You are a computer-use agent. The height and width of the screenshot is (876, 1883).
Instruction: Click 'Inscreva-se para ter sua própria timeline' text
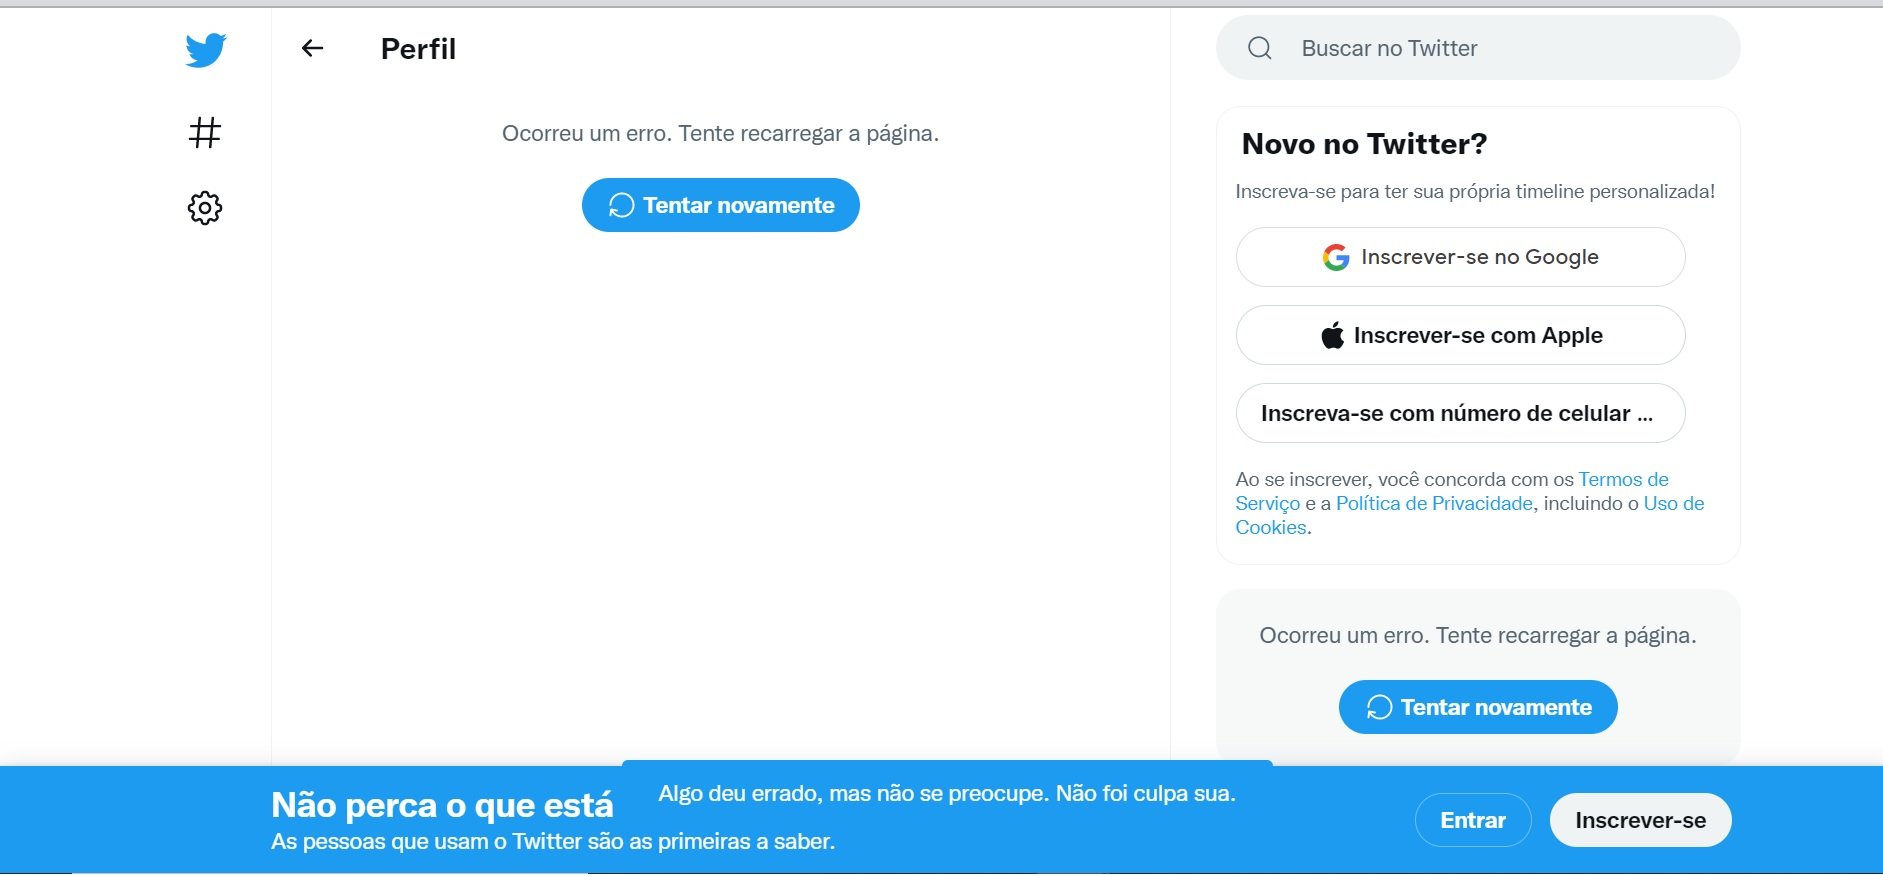pyautogui.click(x=1475, y=191)
